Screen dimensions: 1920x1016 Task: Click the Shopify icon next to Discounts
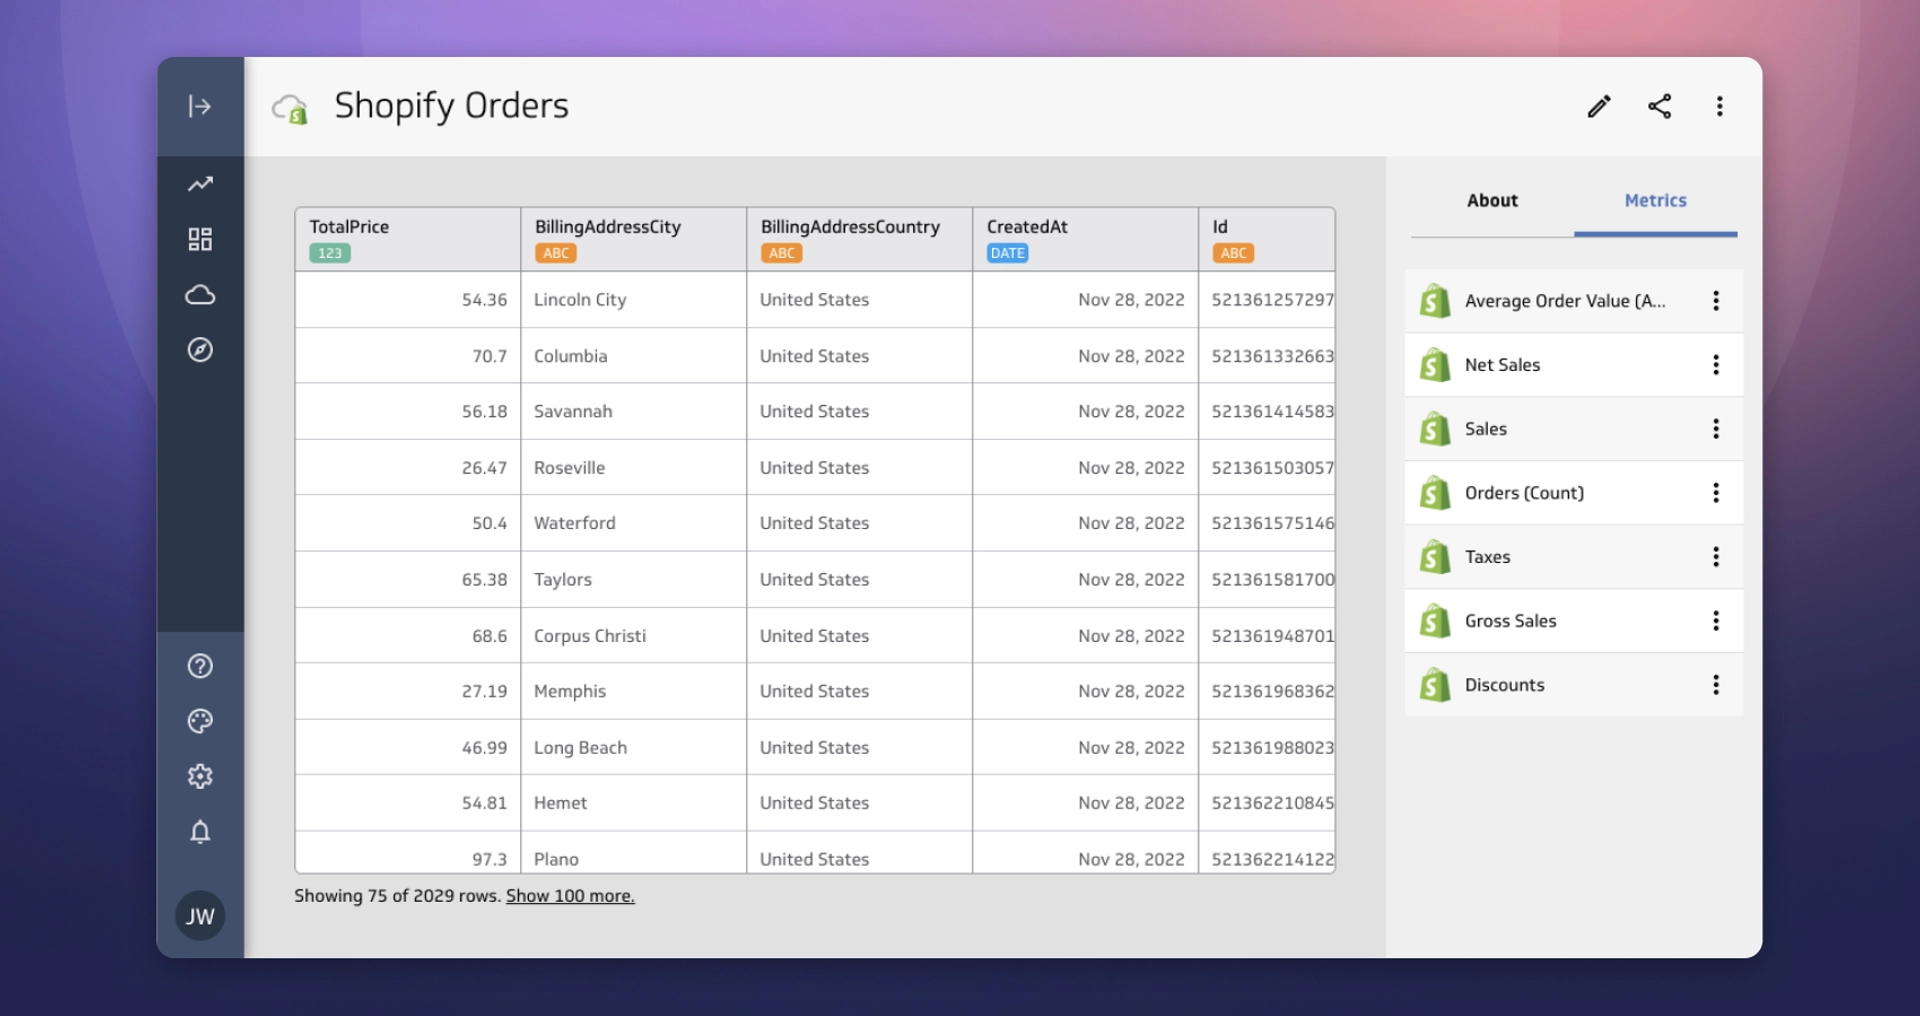(x=1435, y=685)
